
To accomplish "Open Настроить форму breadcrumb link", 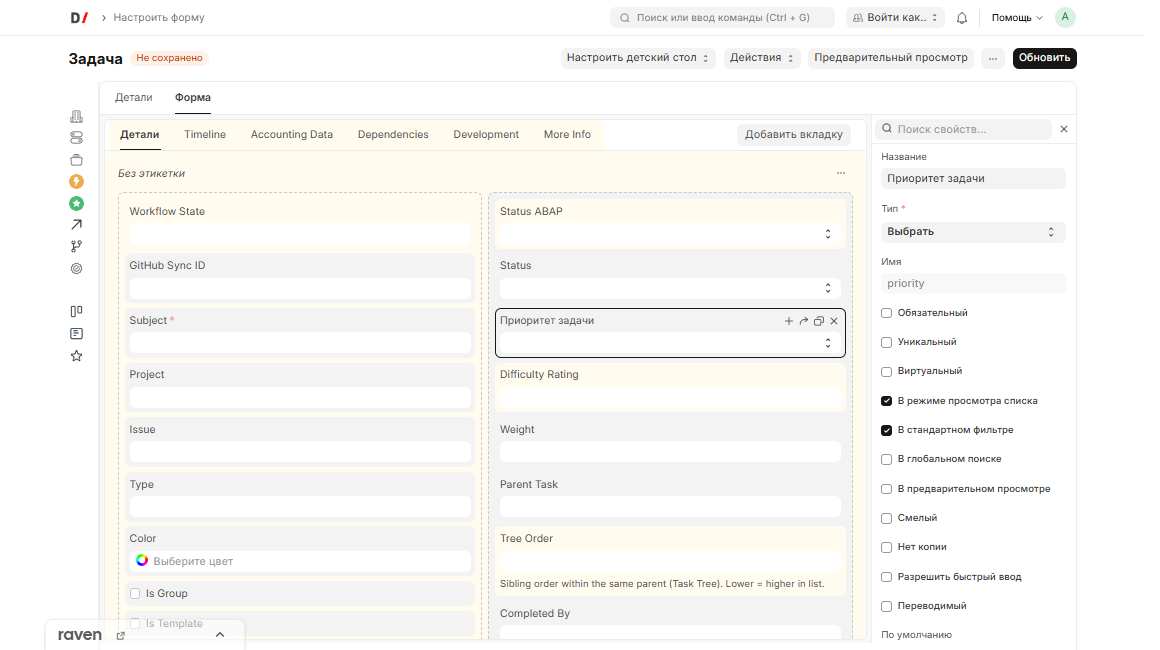I will (x=159, y=18).
